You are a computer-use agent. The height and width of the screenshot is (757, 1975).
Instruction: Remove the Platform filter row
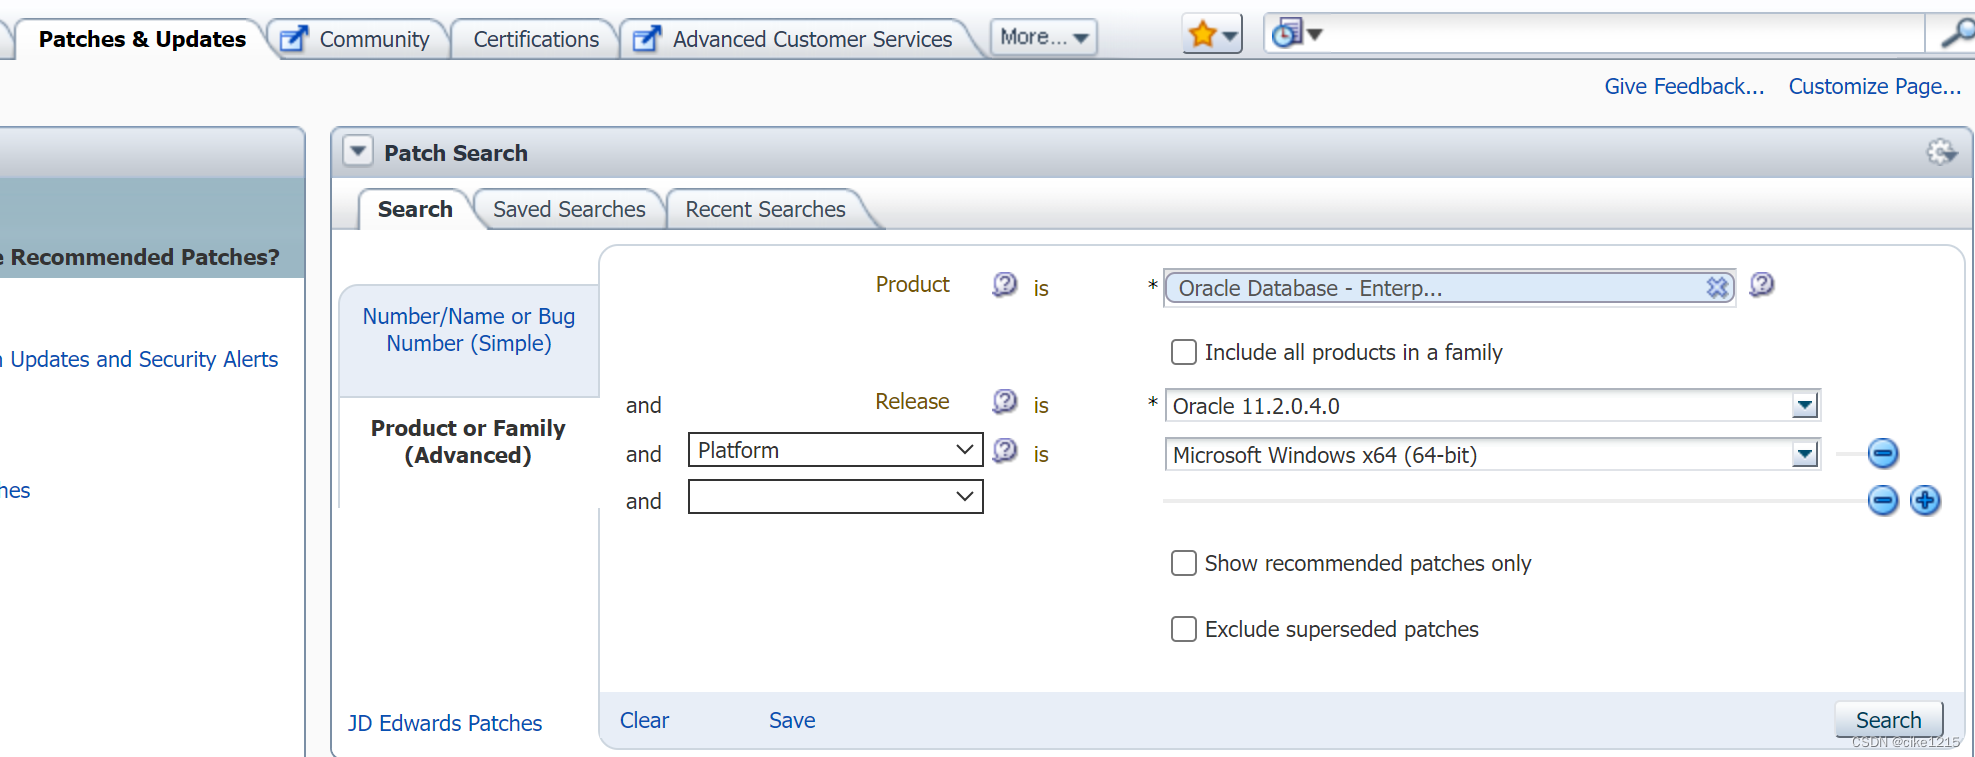(x=1882, y=454)
